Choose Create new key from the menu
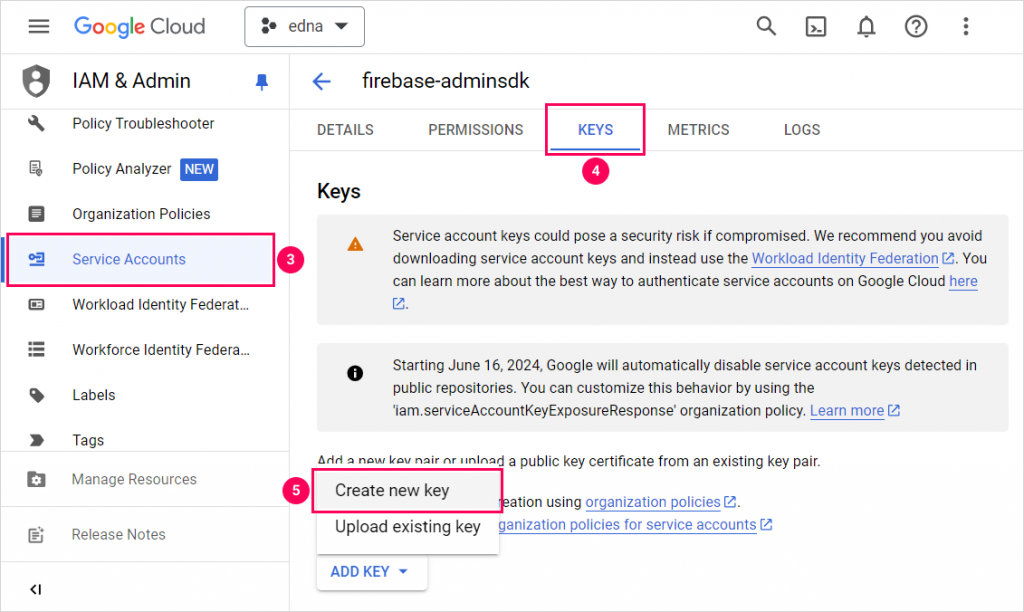The width and height of the screenshot is (1024, 612). (x=408, y=491)
